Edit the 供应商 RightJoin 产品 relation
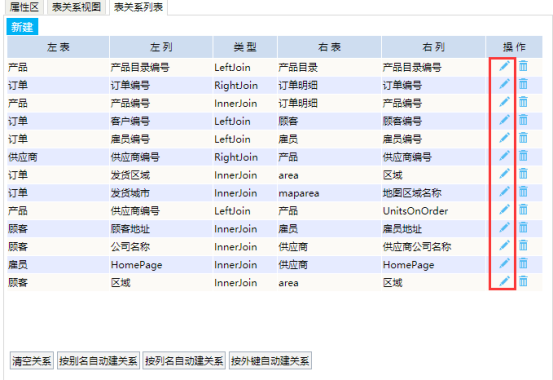 tap(504, 156)
